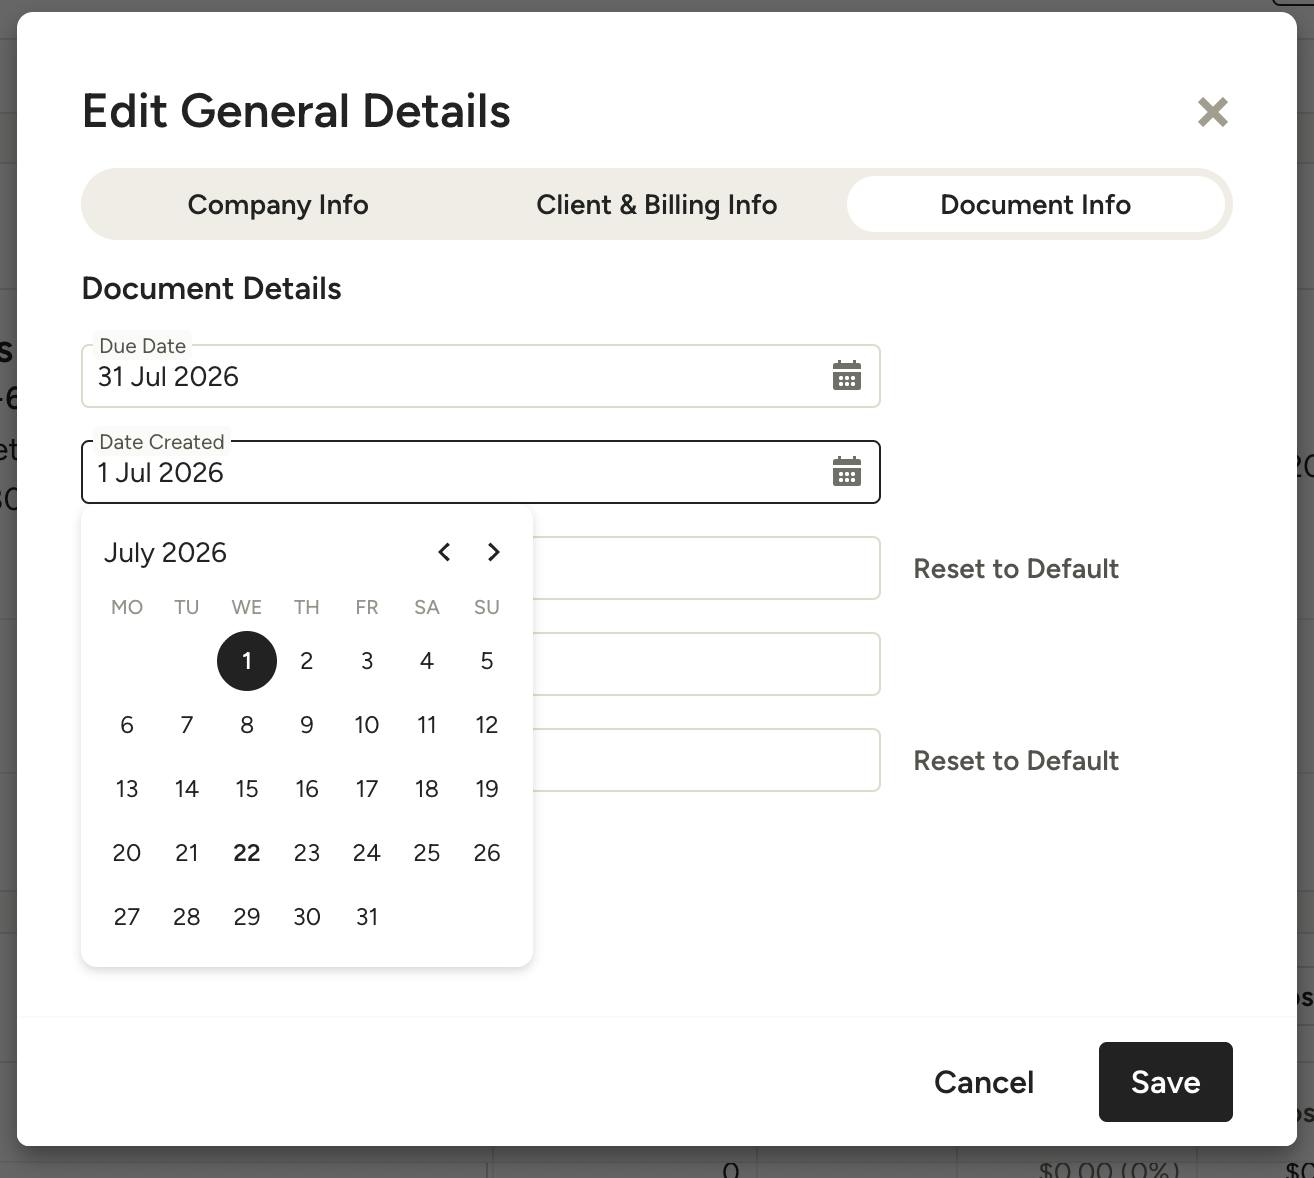
Task: Pick July 11 in the calendar
Action: [427, 725]
